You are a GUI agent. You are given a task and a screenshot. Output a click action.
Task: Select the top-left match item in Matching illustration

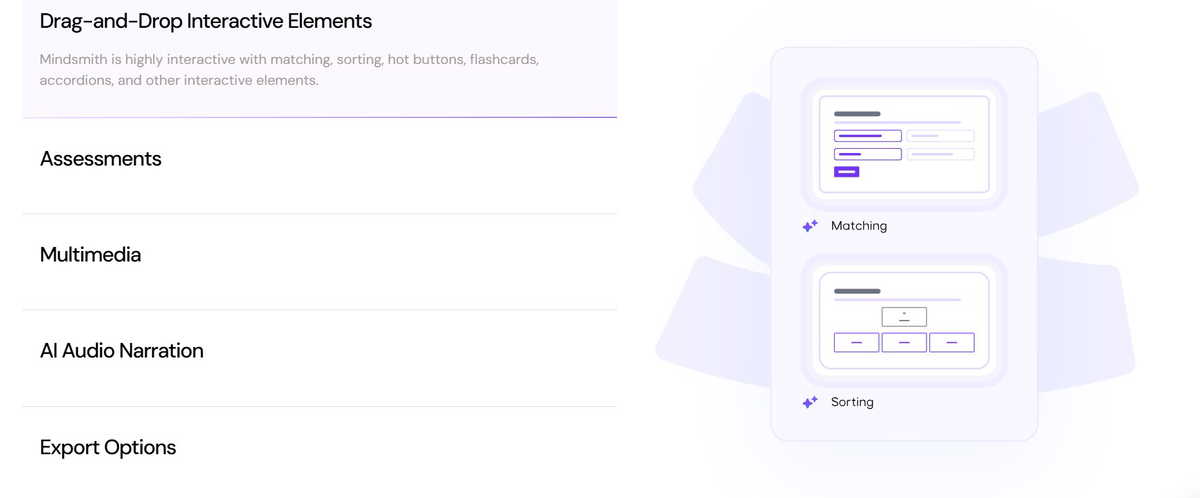click(868, 136)
